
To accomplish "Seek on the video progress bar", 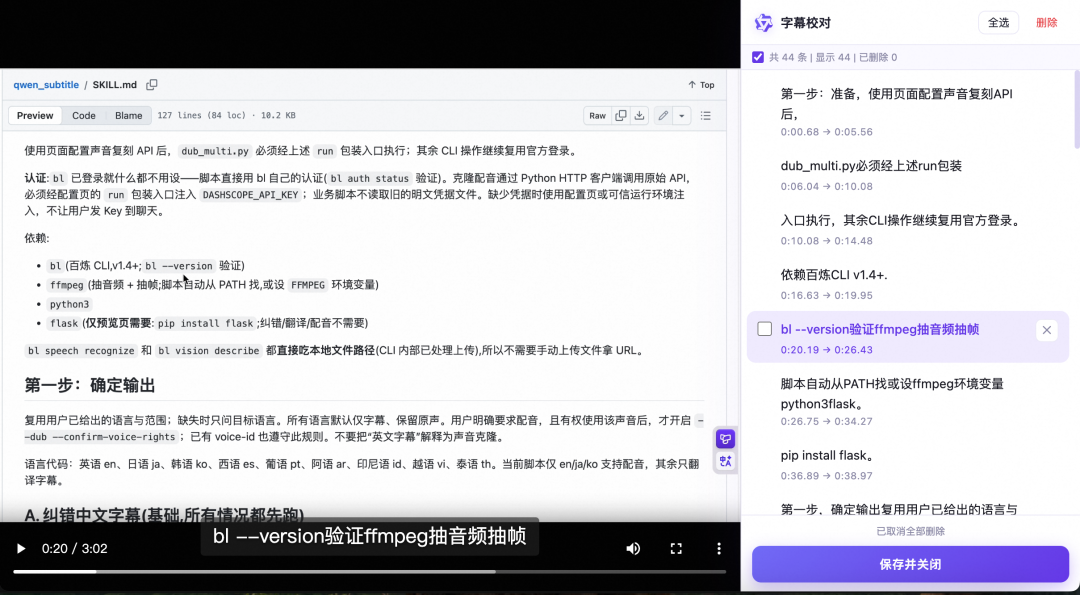I will click(x=369, y=572).
